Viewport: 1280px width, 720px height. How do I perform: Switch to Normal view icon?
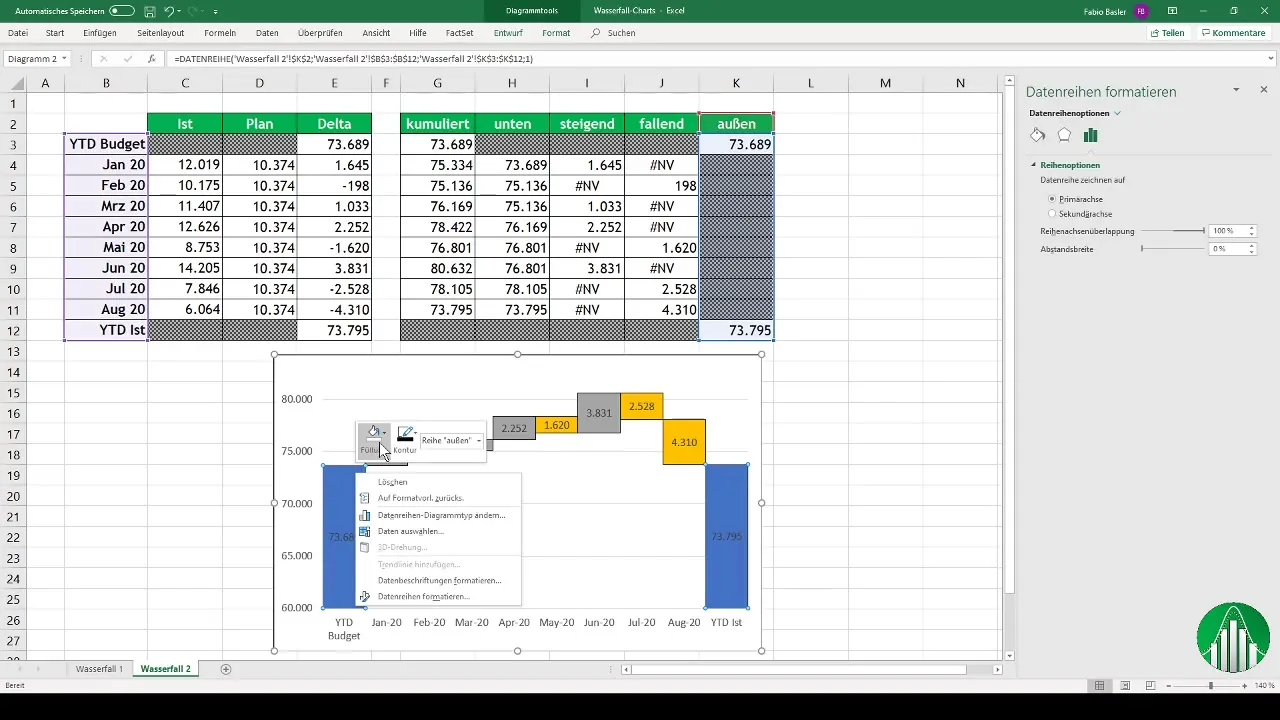tap(1100, 686)
